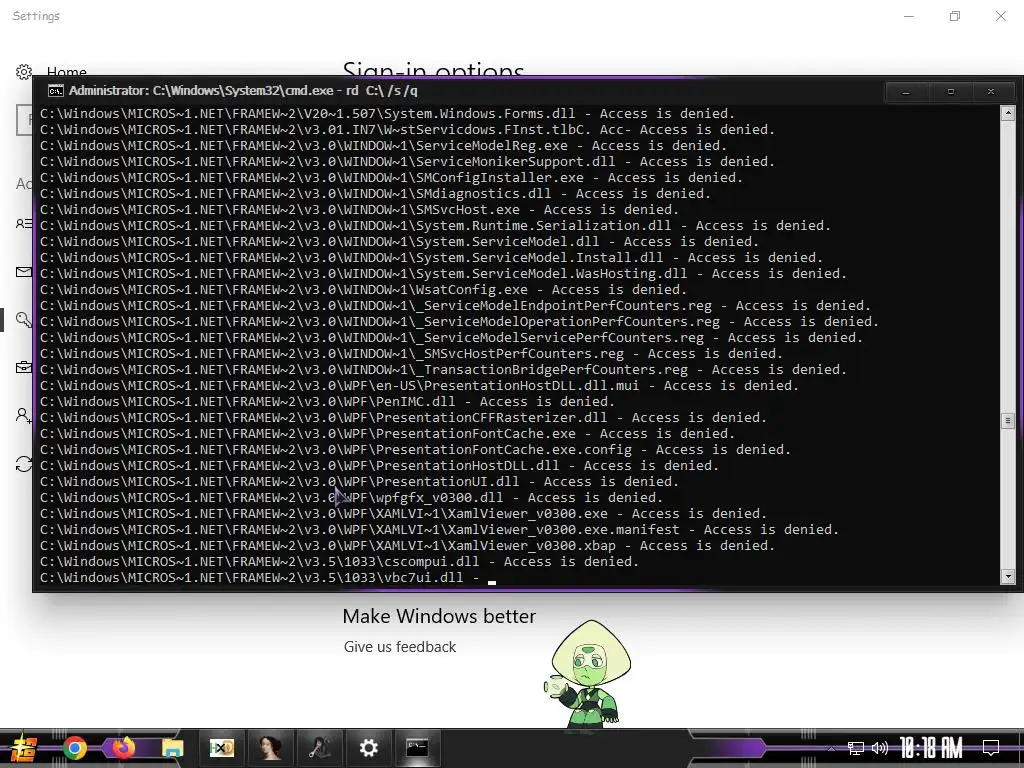
Task: Launch Google Chrome from the taskbar
Action: click(75, 748)
